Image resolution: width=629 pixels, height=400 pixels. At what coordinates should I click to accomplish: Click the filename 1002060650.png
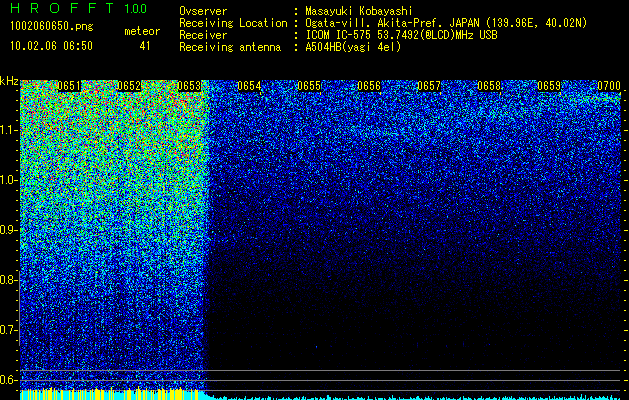(x=52, y=26)
